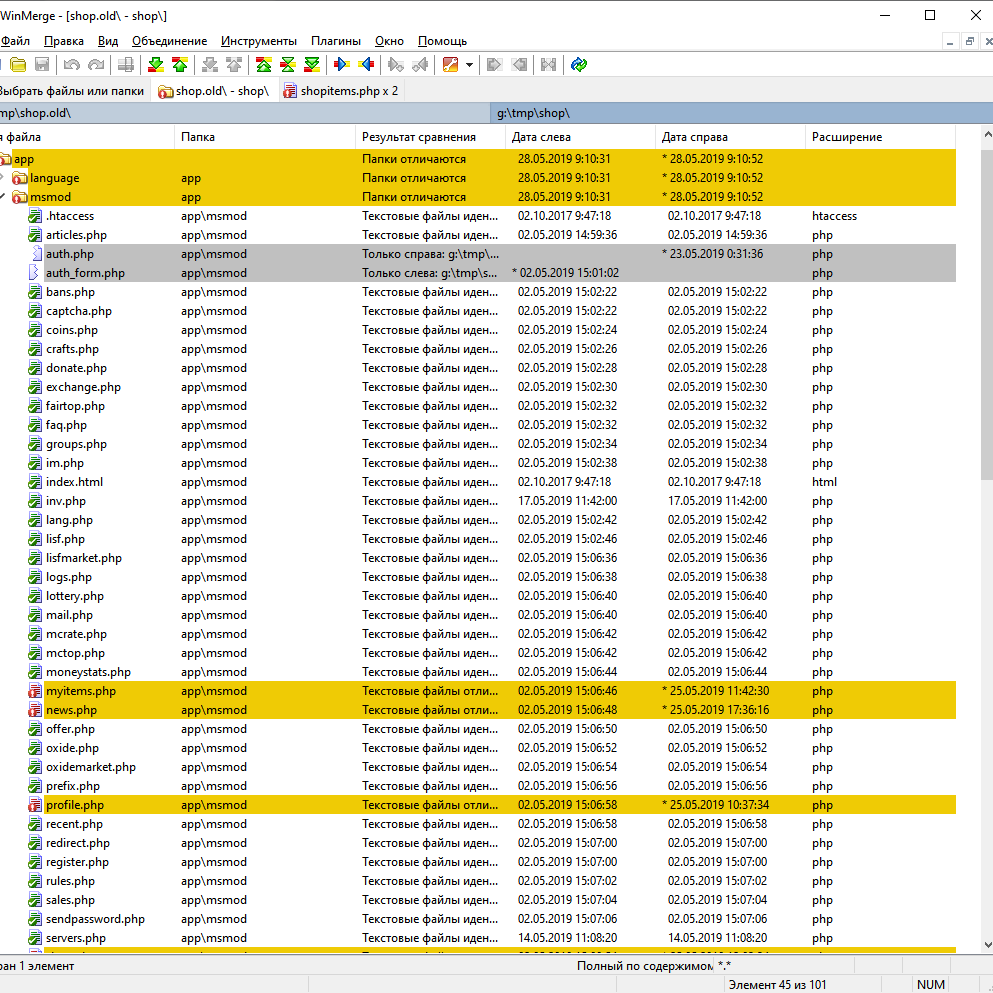
Task: Go to last difference icon
Action: point(312,65)
